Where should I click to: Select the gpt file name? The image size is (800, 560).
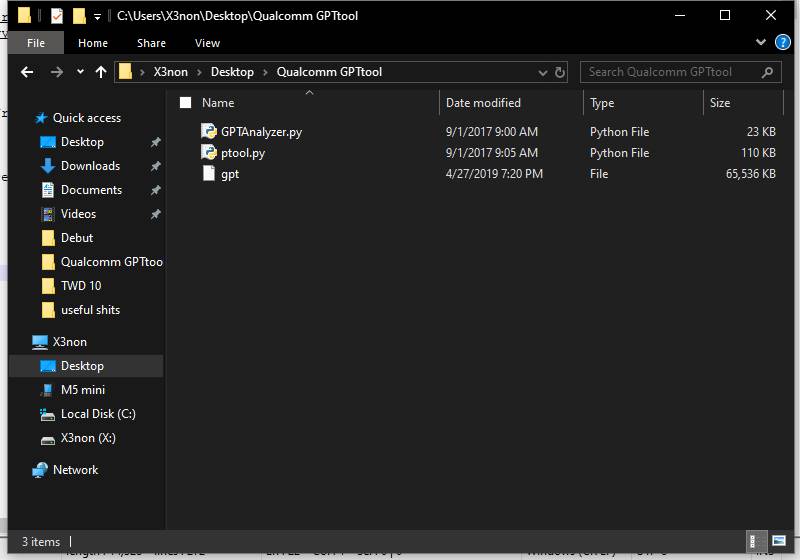pyautogui.click(x=230, y=174)
